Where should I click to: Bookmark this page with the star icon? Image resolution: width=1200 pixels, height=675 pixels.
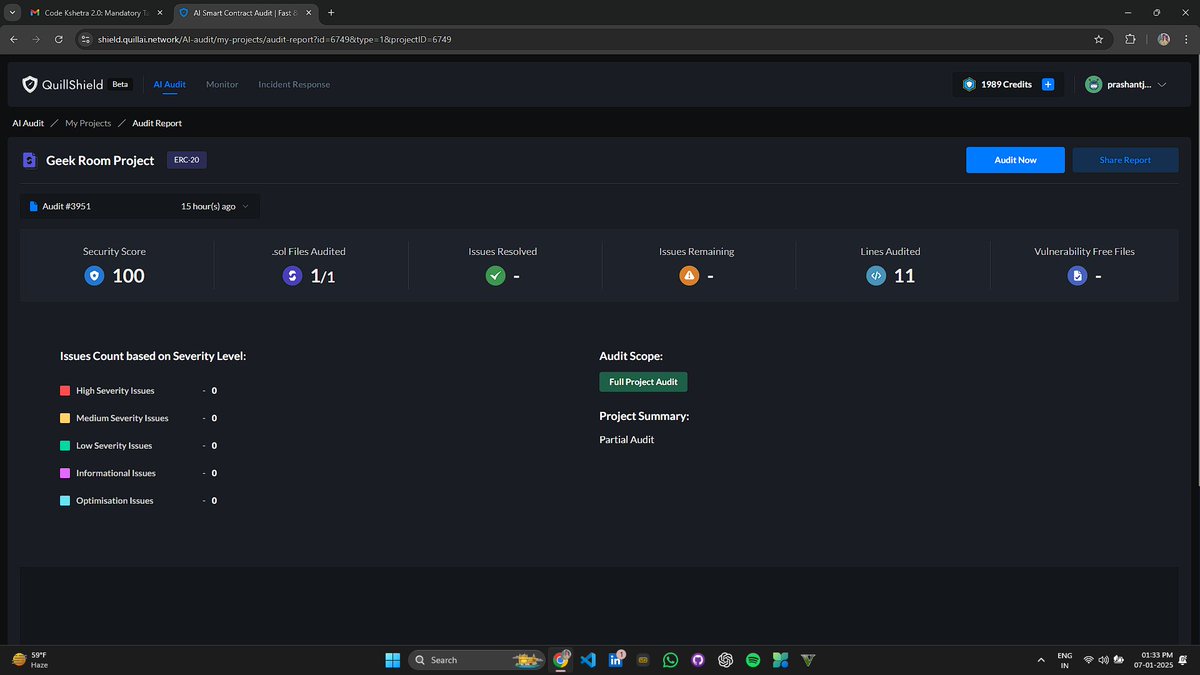pos(1099,39)
